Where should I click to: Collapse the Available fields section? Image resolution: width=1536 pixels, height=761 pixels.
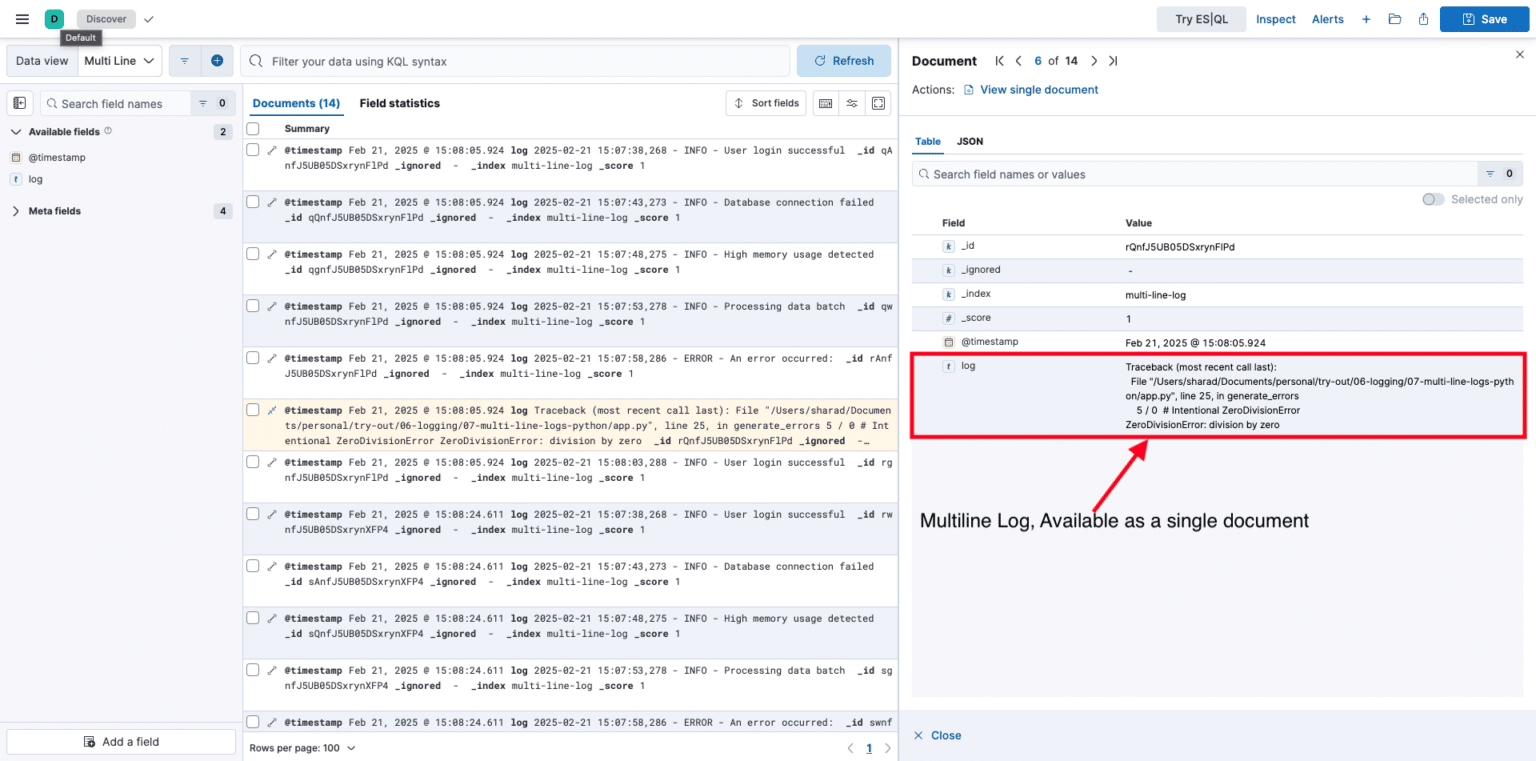click(16, 131)
